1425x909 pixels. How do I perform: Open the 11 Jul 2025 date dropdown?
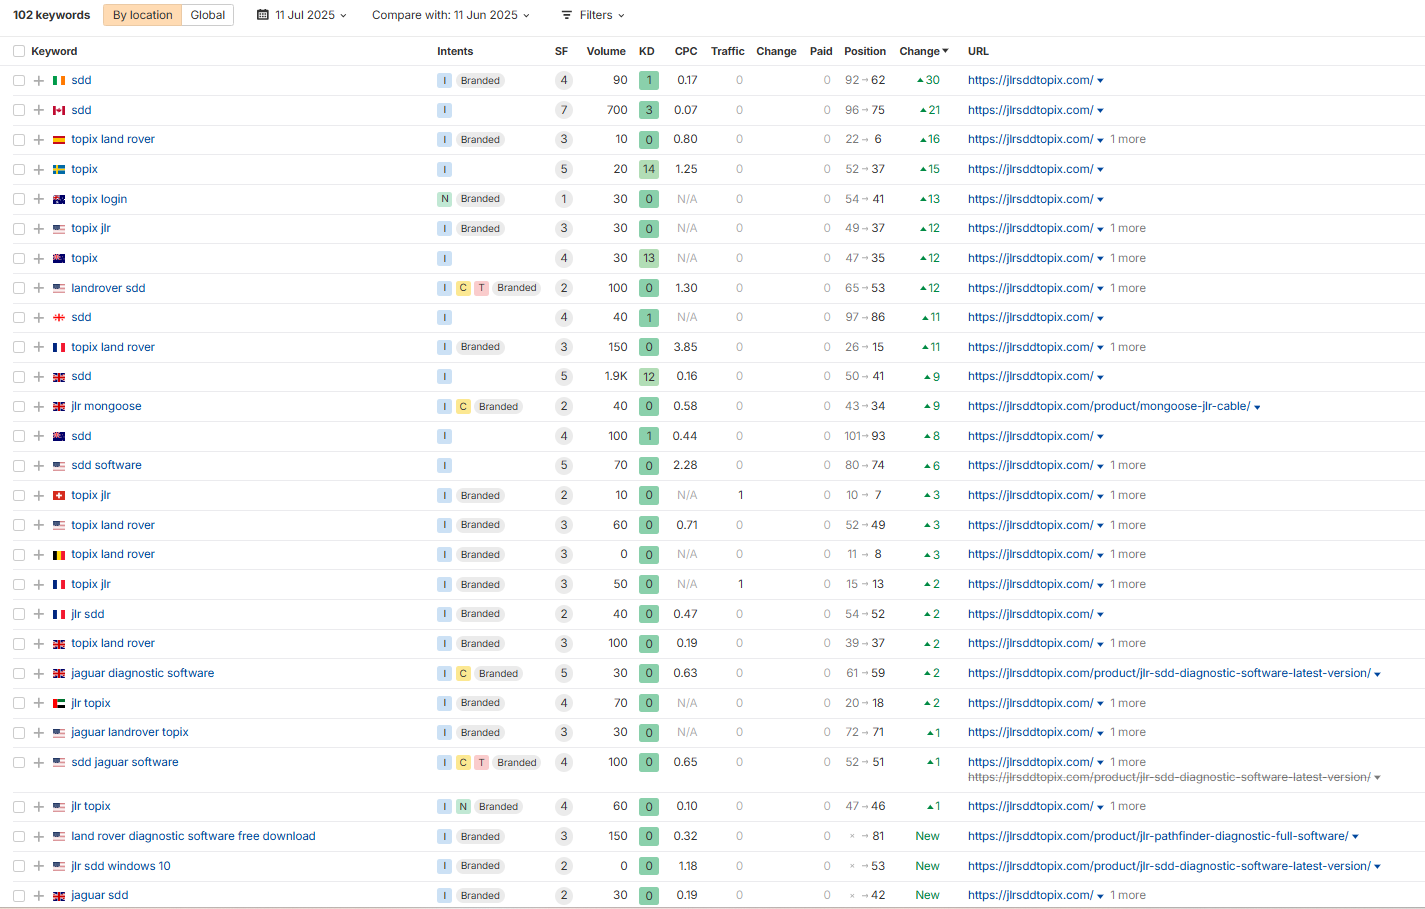pyautogui.click(x=302, y=15)
